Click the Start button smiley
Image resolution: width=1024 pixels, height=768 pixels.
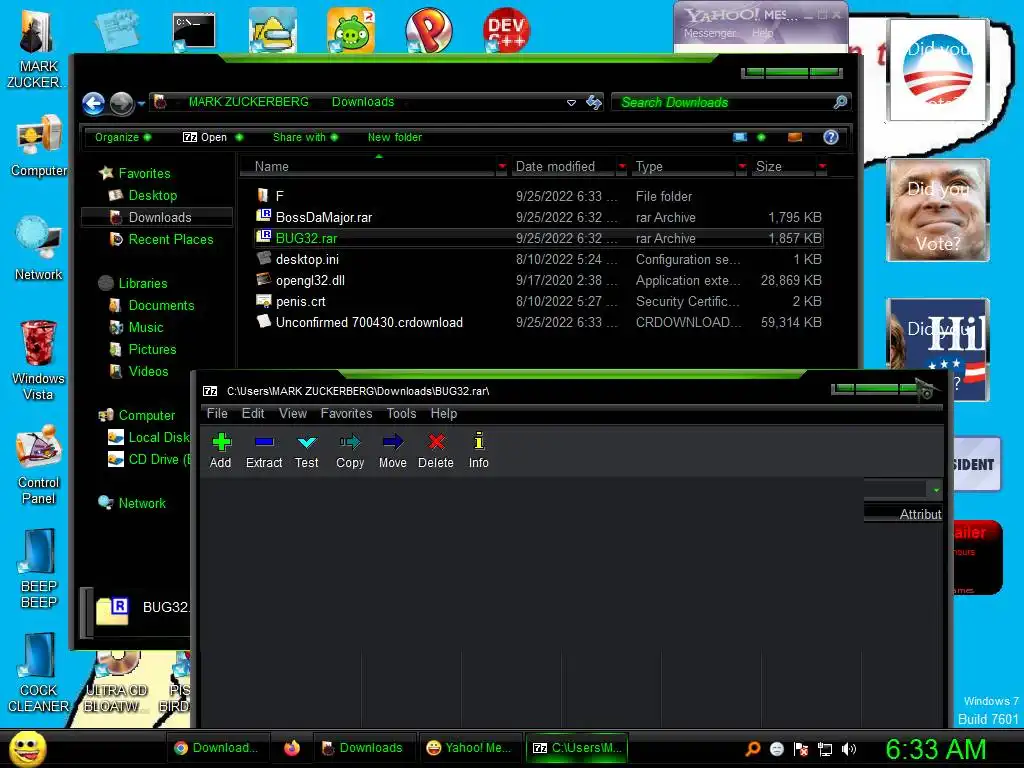click(27, 748)
